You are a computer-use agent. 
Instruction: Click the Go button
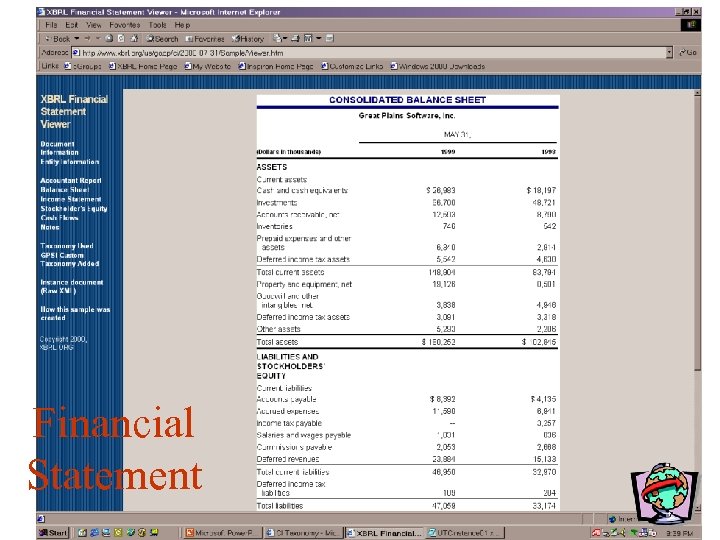[x=688, y=53]
